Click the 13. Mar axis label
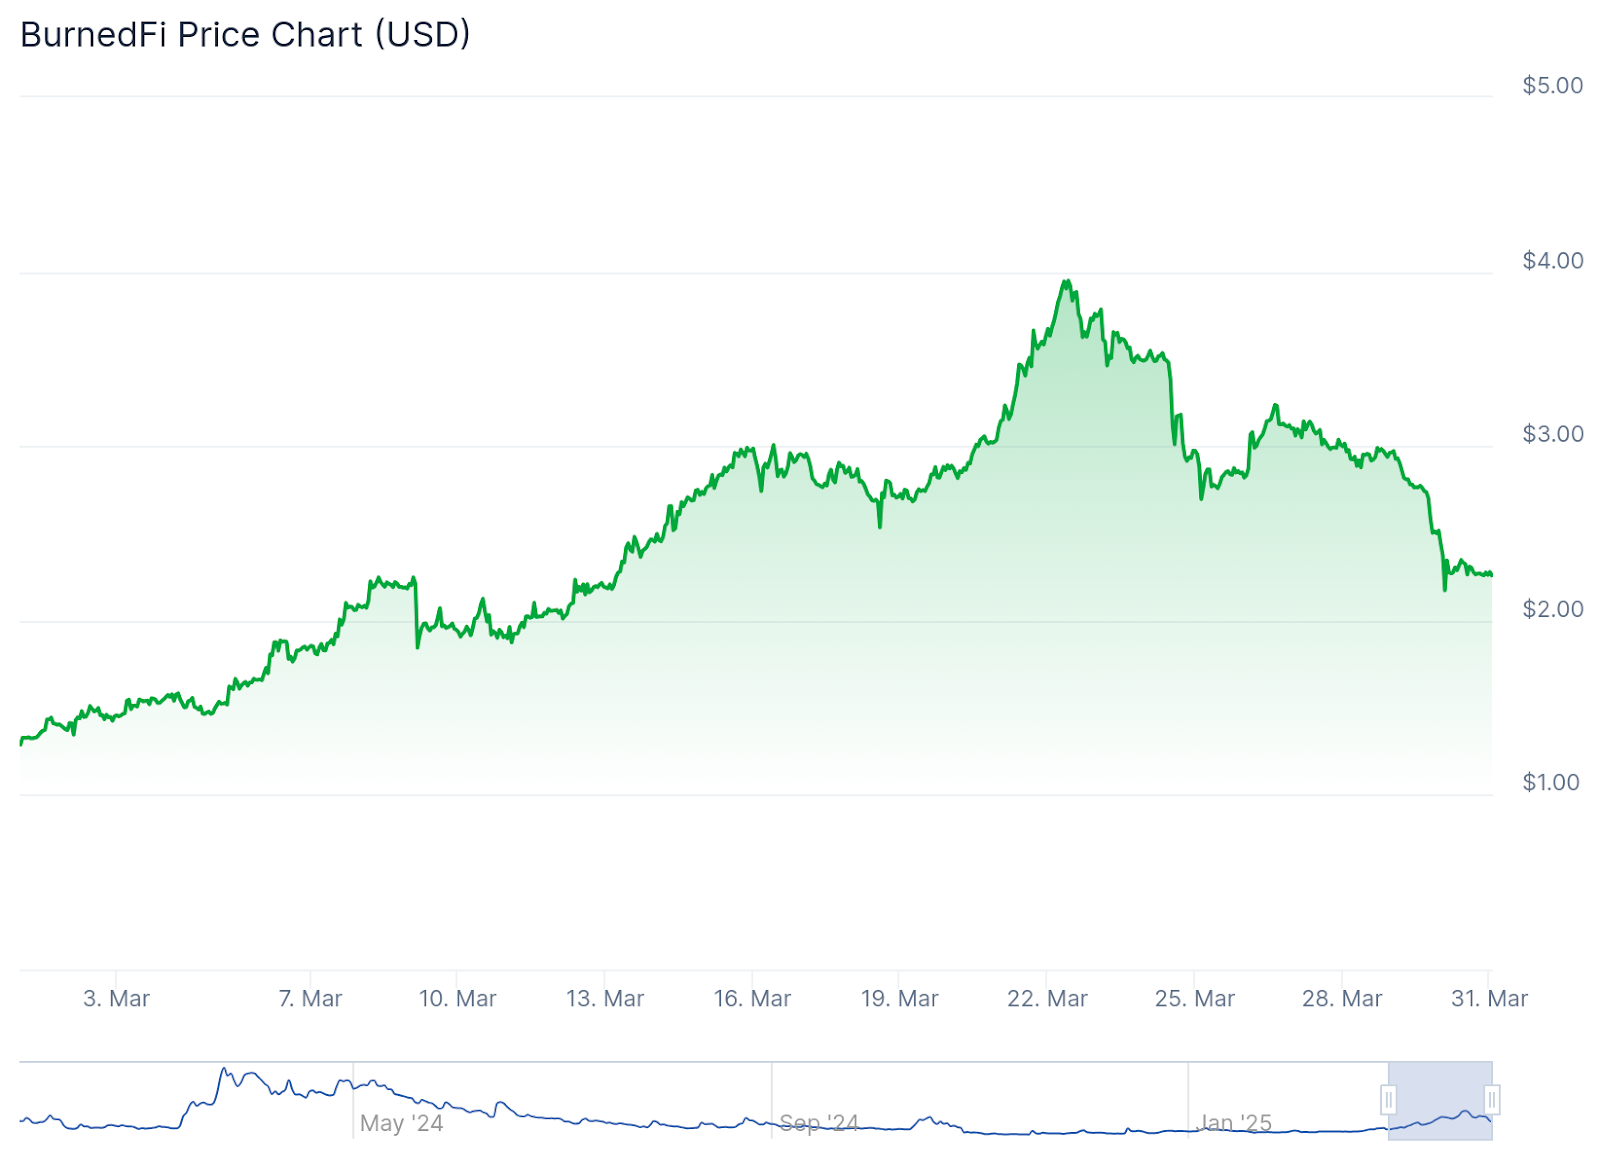The height and width of the screenshot is (1168, 1600). click(x=605, y=998)
